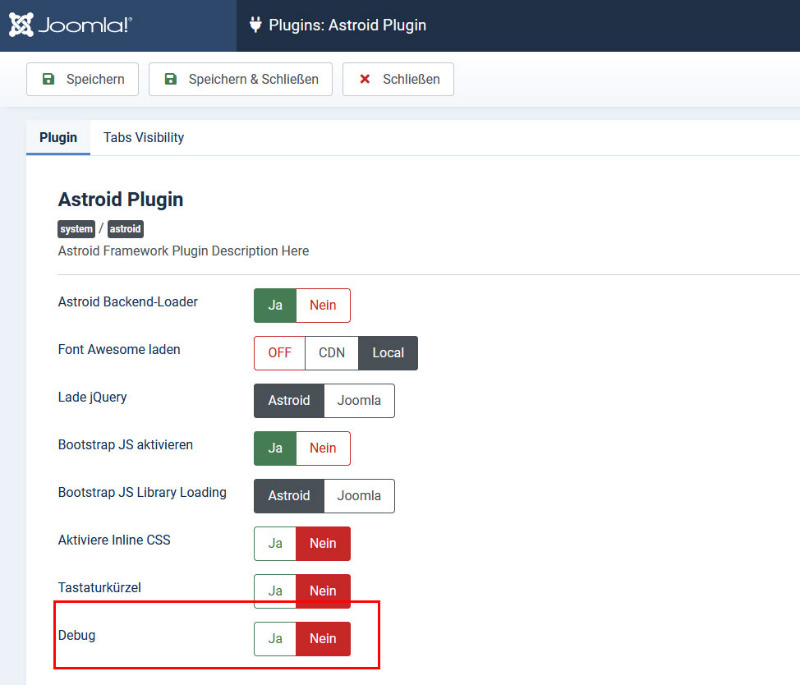Turn Font Awesome laden OFF
The height and width of the screenshot is (685, 800).
tap(280, 352)
